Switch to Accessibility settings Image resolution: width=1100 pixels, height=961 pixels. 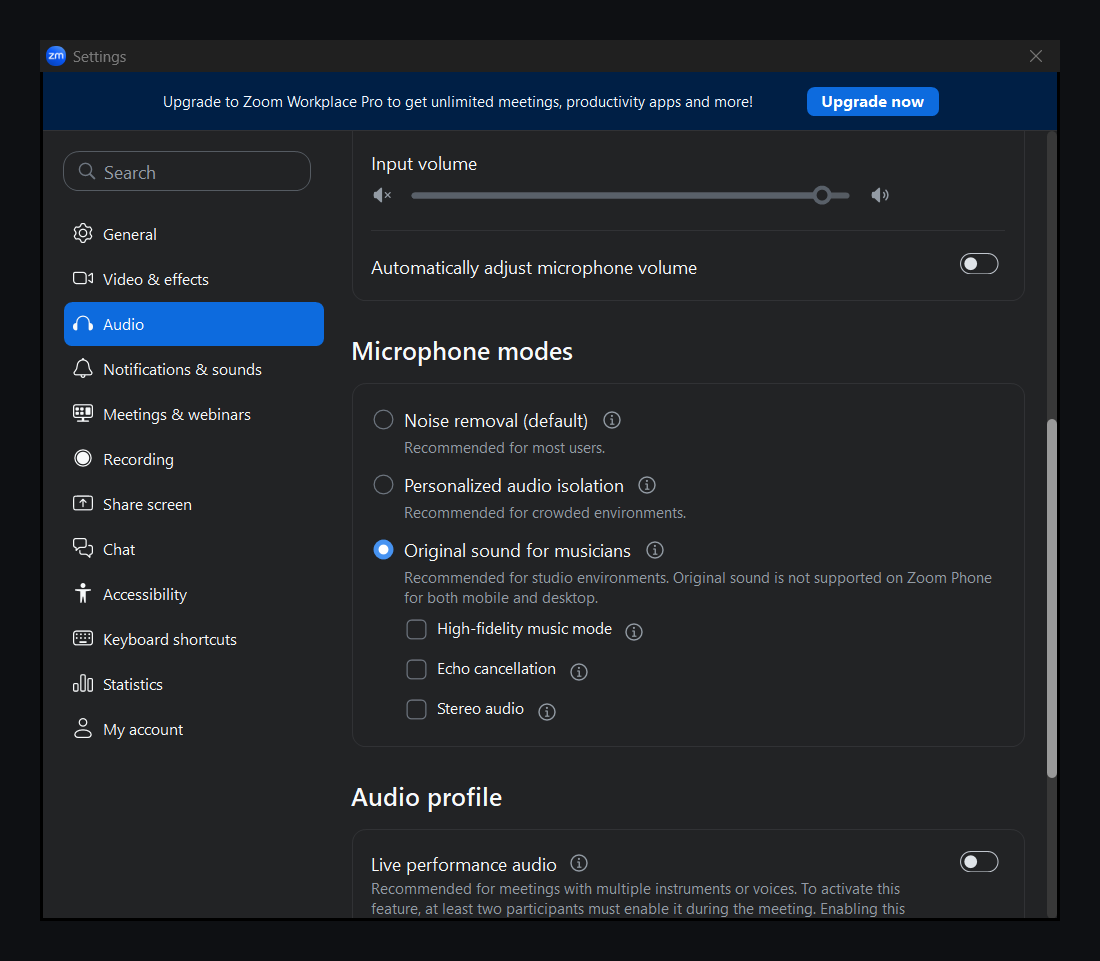[194, 594]
